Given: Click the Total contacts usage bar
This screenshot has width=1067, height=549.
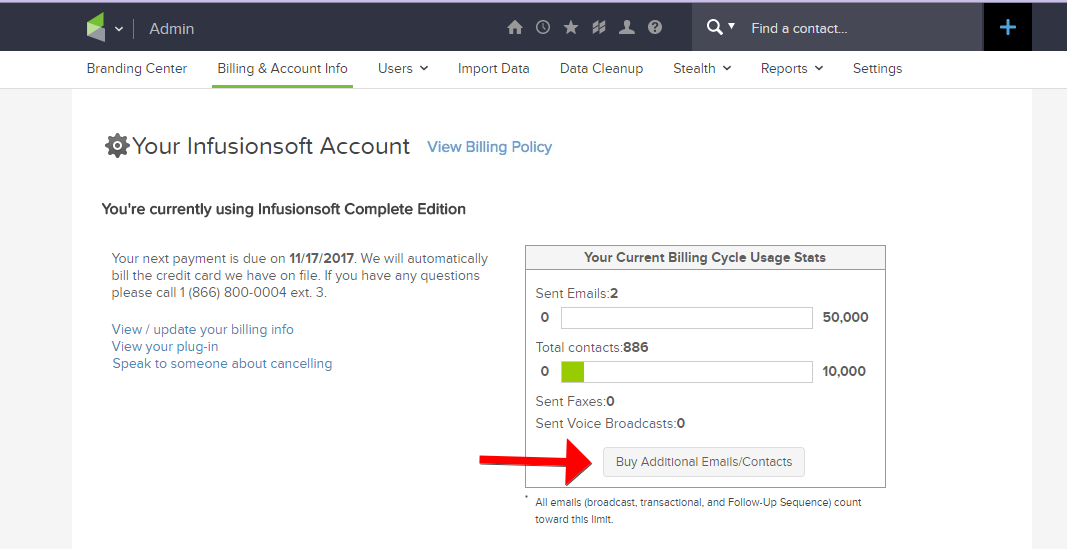Looking at the screenshot, I should point(686,372).
